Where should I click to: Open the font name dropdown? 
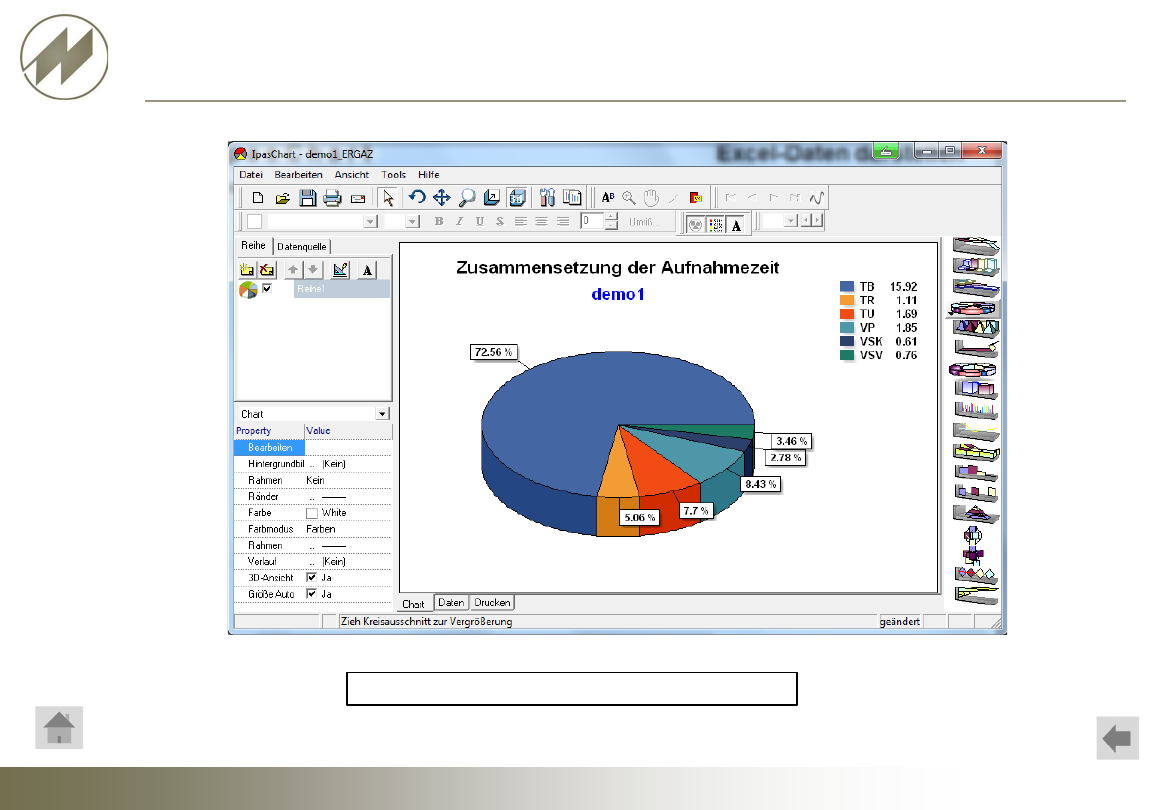point(370,222)
